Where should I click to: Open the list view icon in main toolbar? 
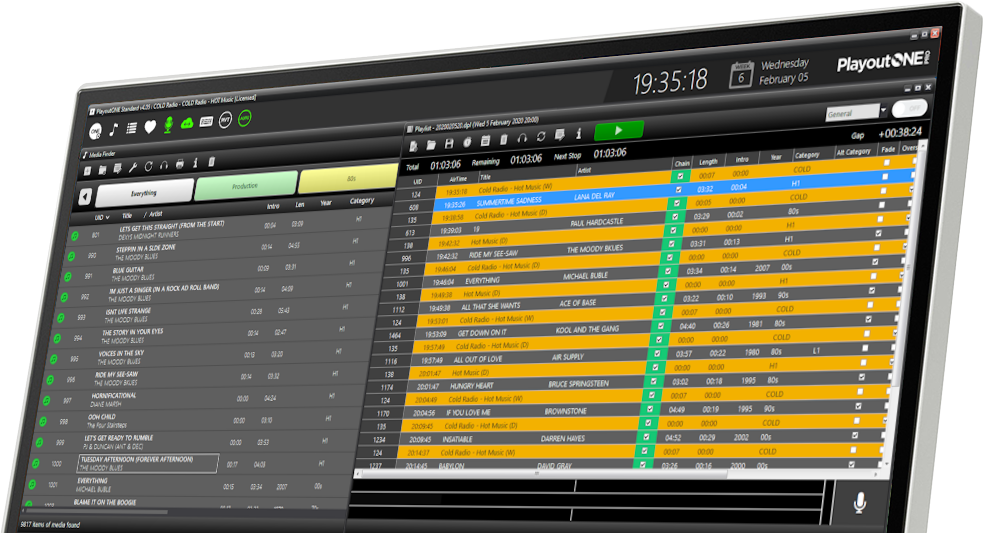[132, 129]
